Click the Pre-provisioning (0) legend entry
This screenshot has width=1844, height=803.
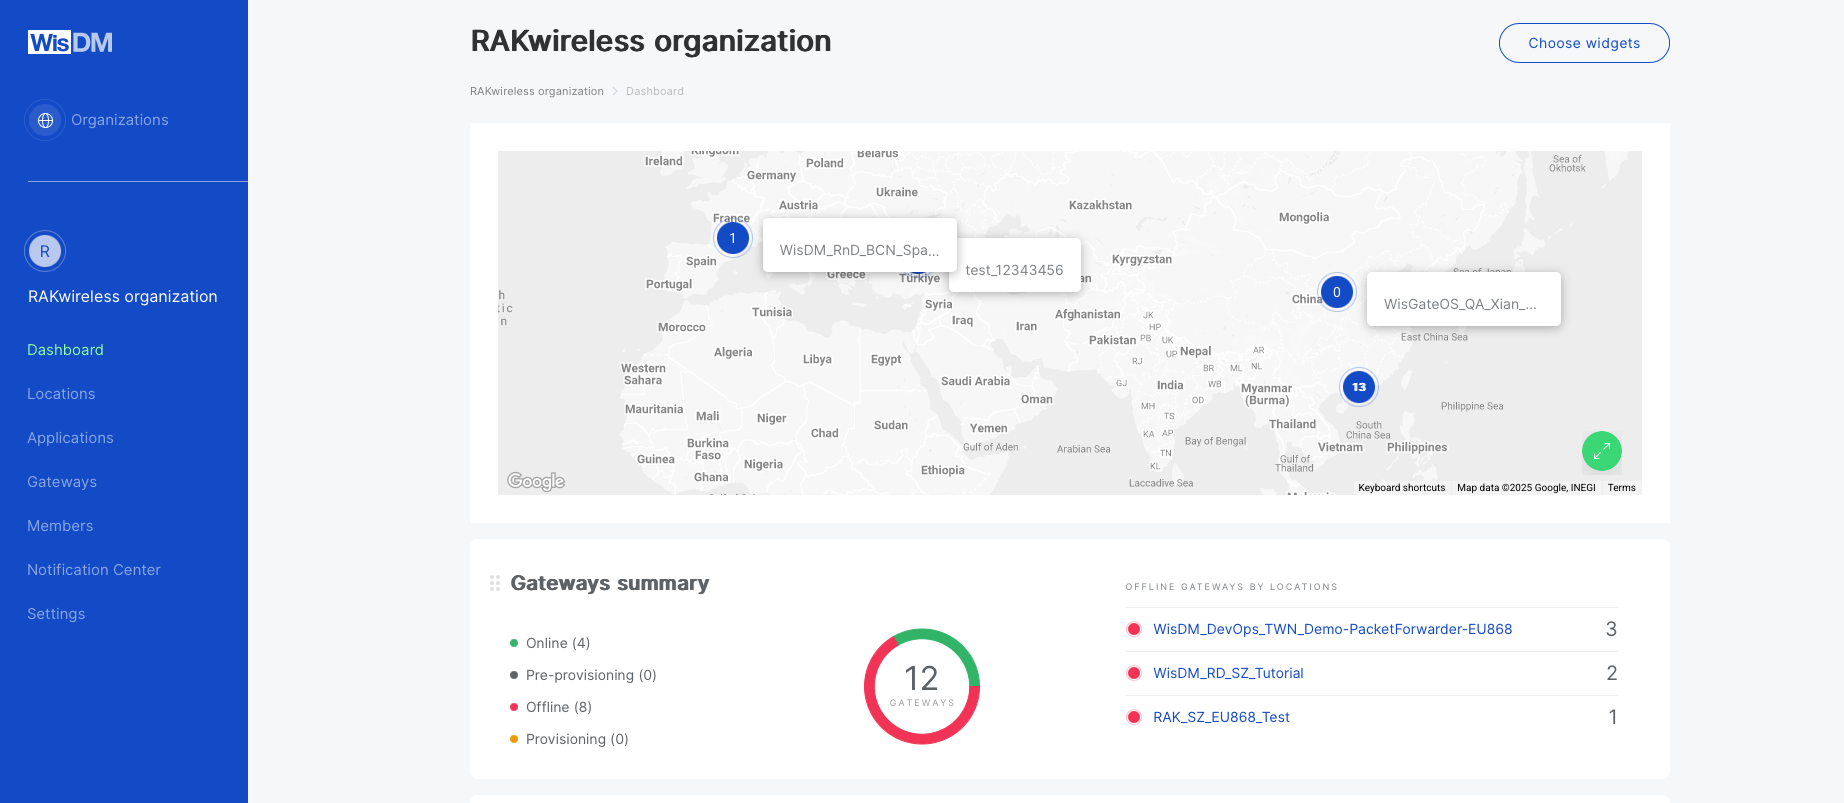583,675
